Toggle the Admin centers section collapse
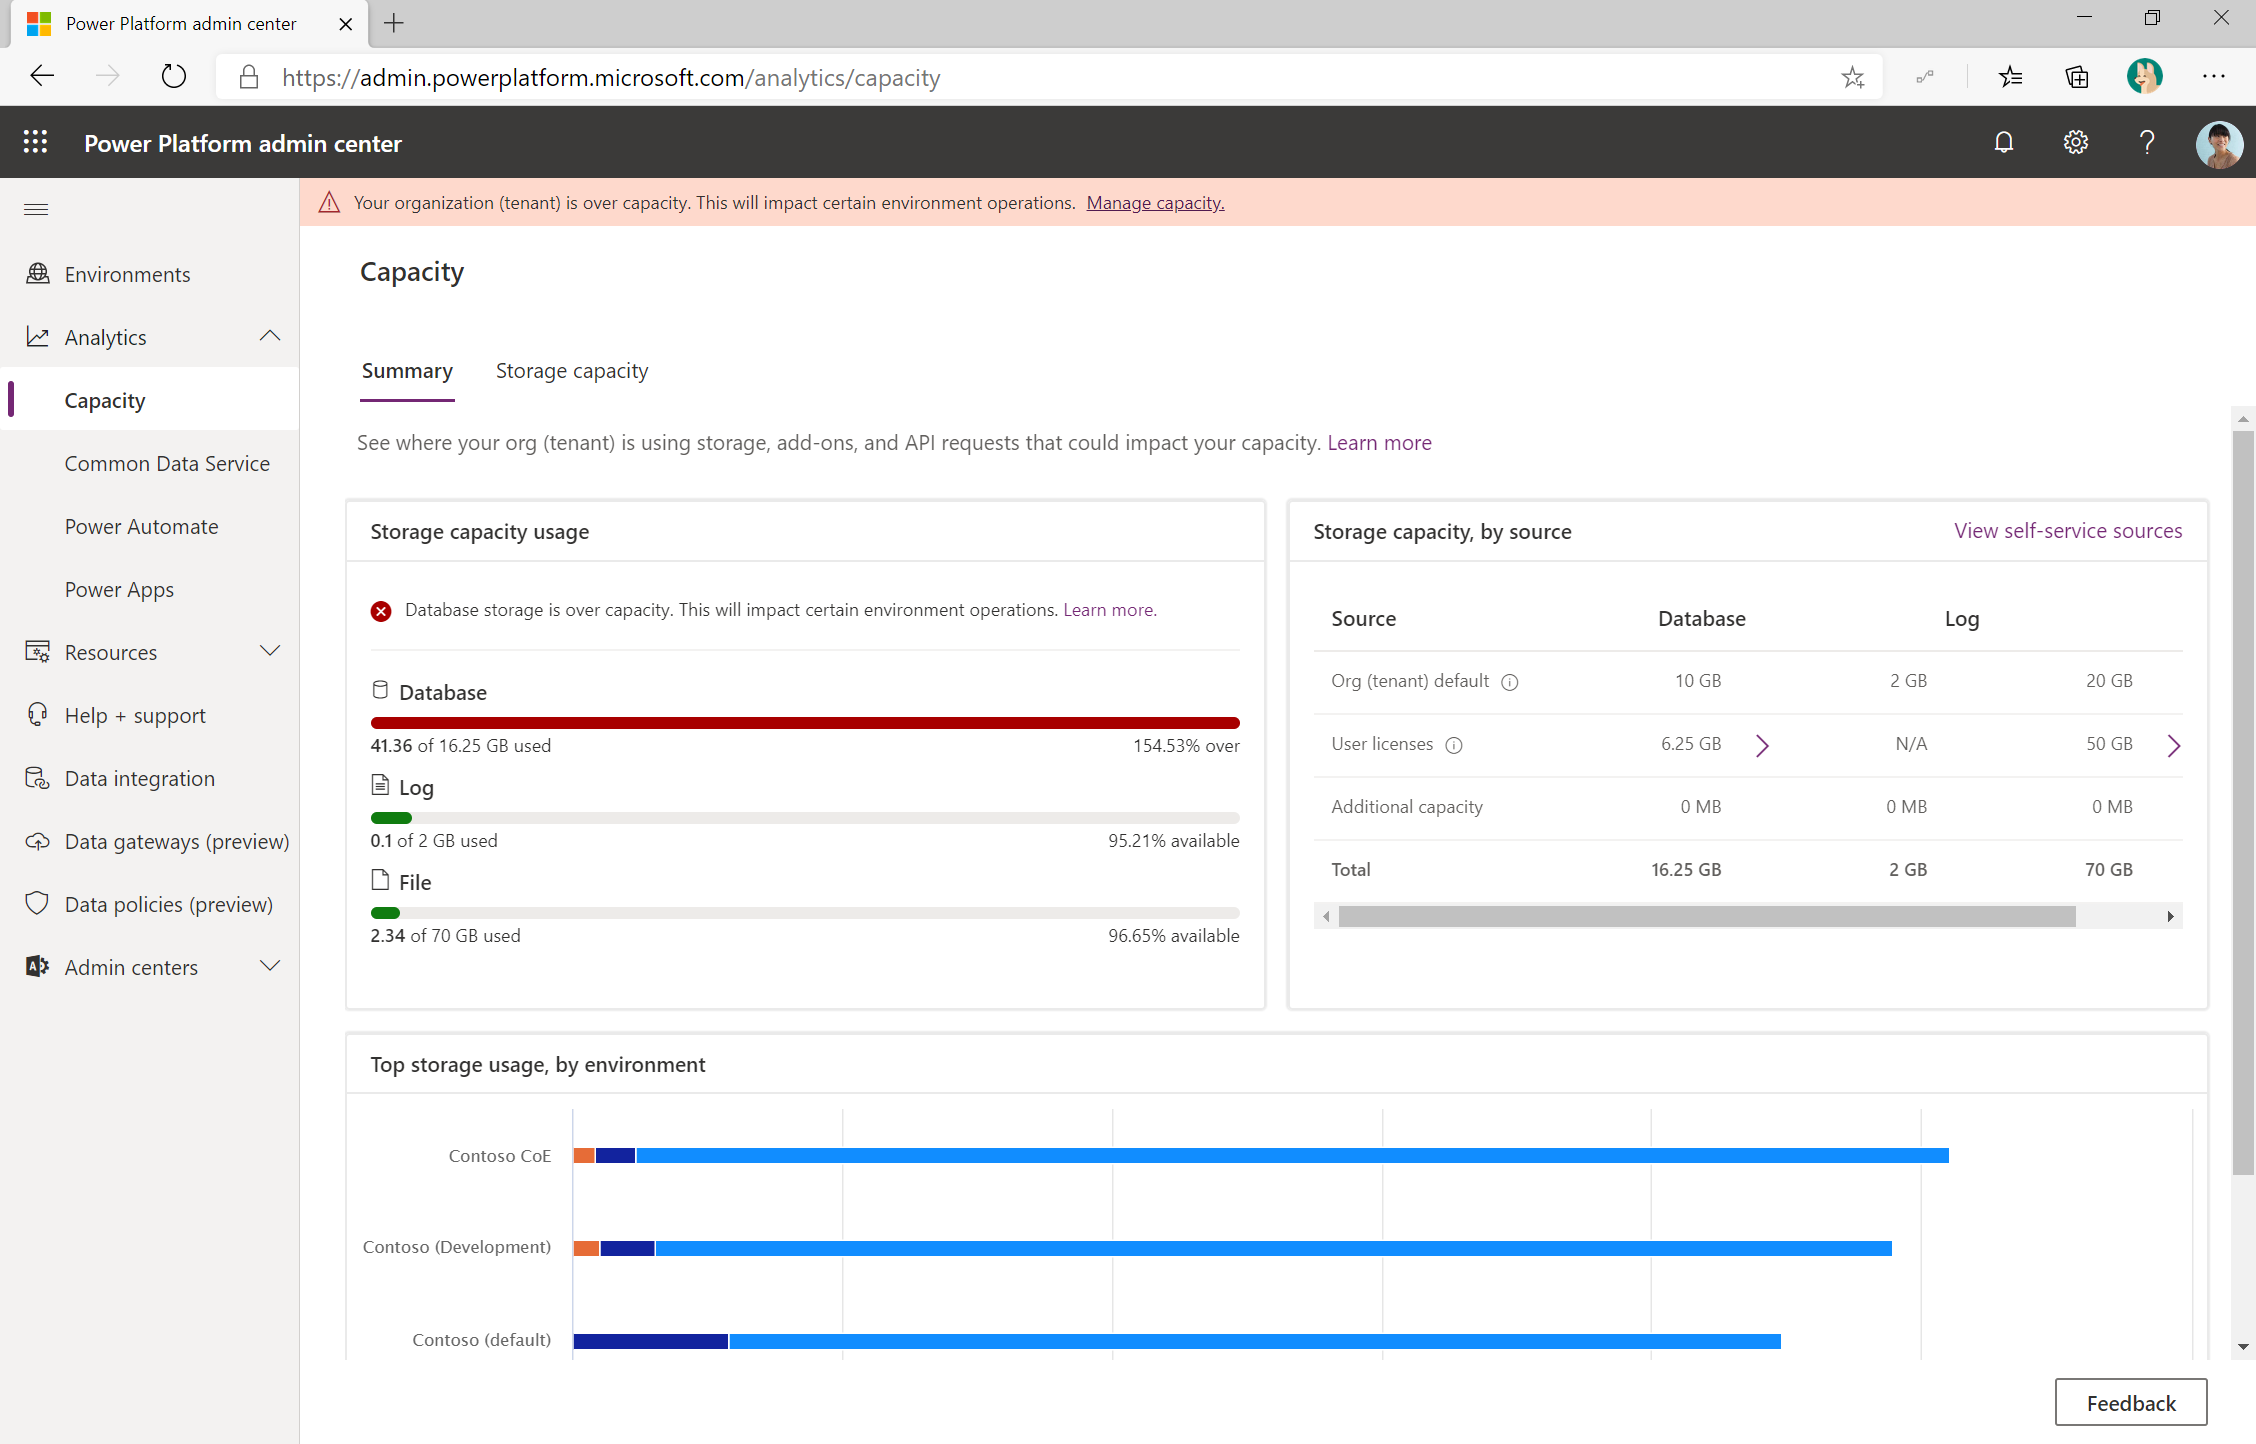Image resolution: width=2256 pixels, height=1444 pixels. (275, 967)
